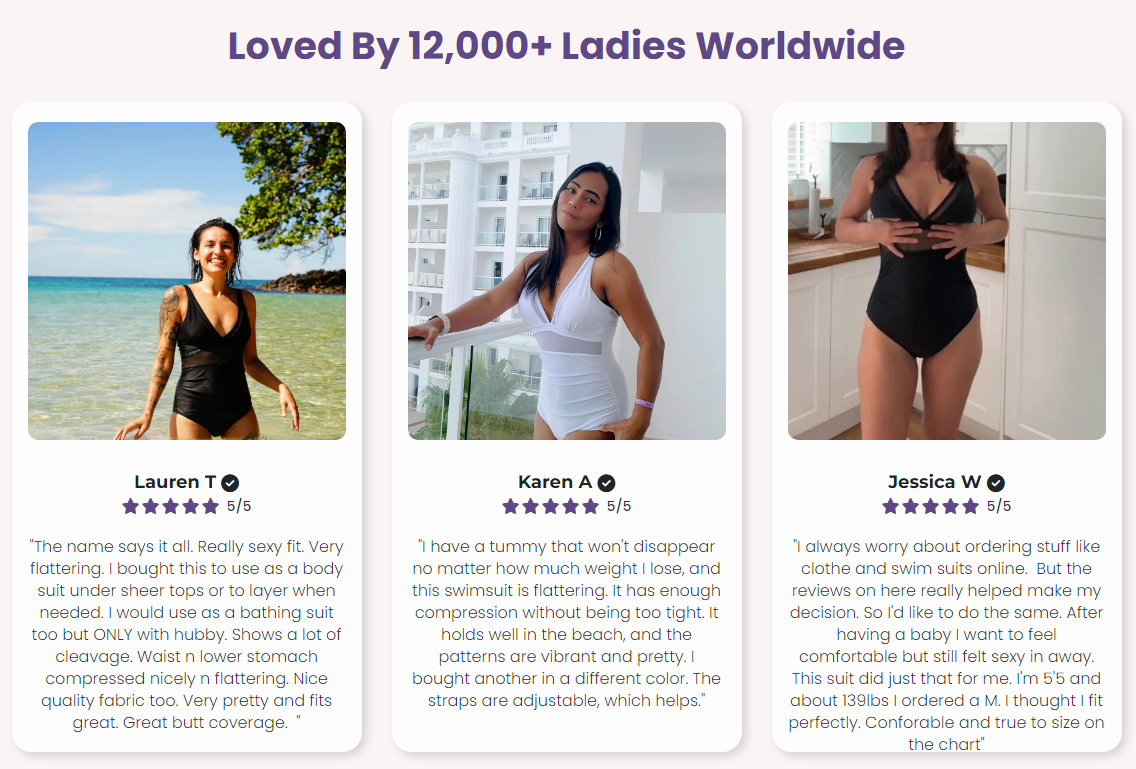Click the Lauren T reviewer name
Screen dimensions: 1136x769
pyautogui.click(x=175, y=482)
